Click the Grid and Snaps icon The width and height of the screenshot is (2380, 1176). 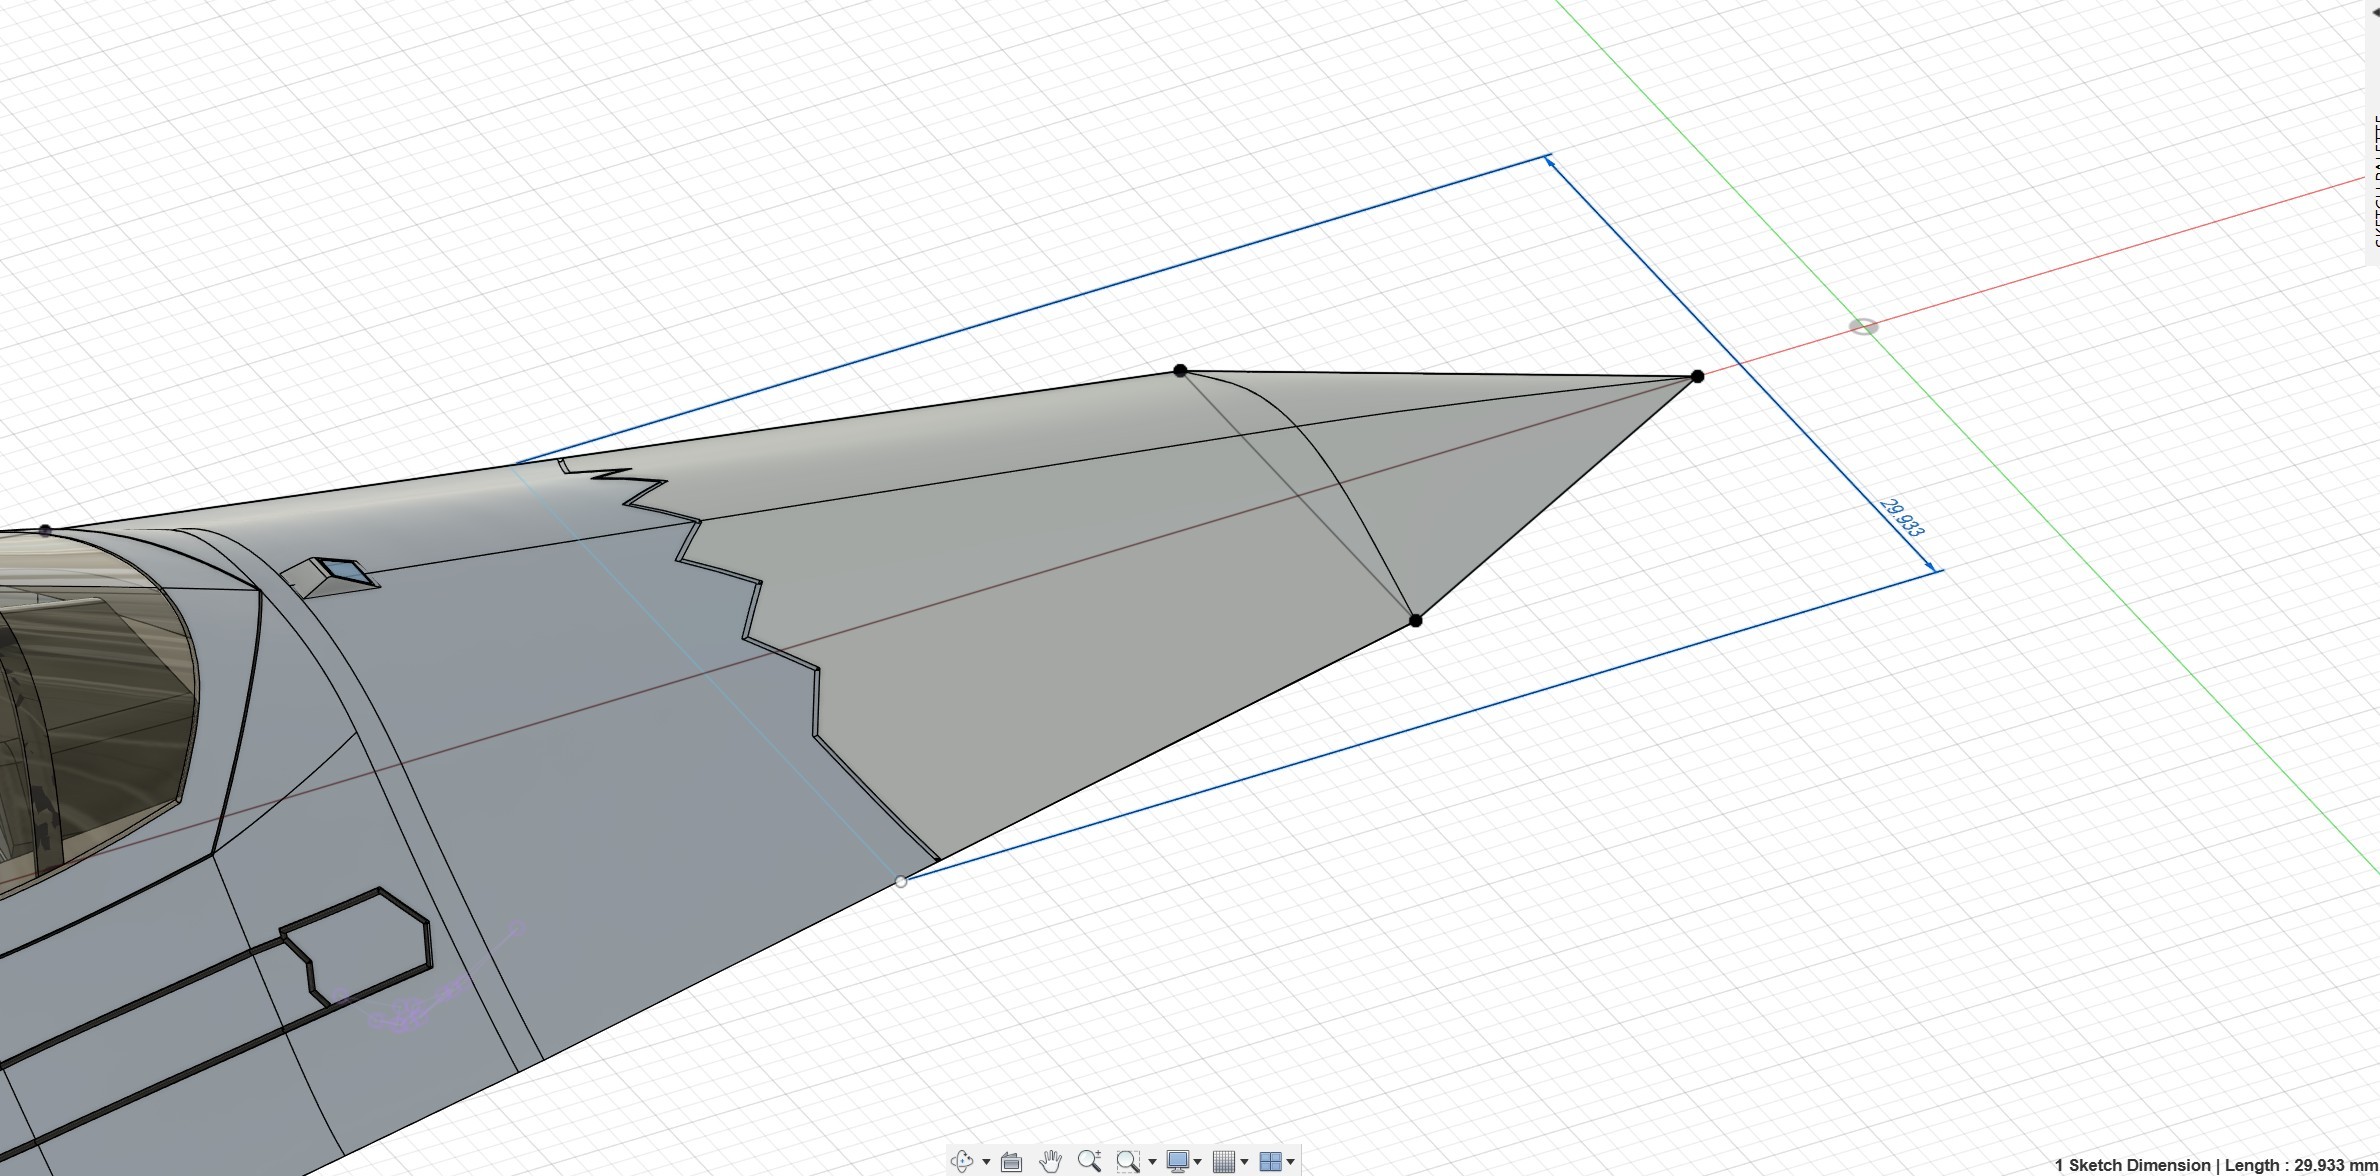[1223, 1161]
